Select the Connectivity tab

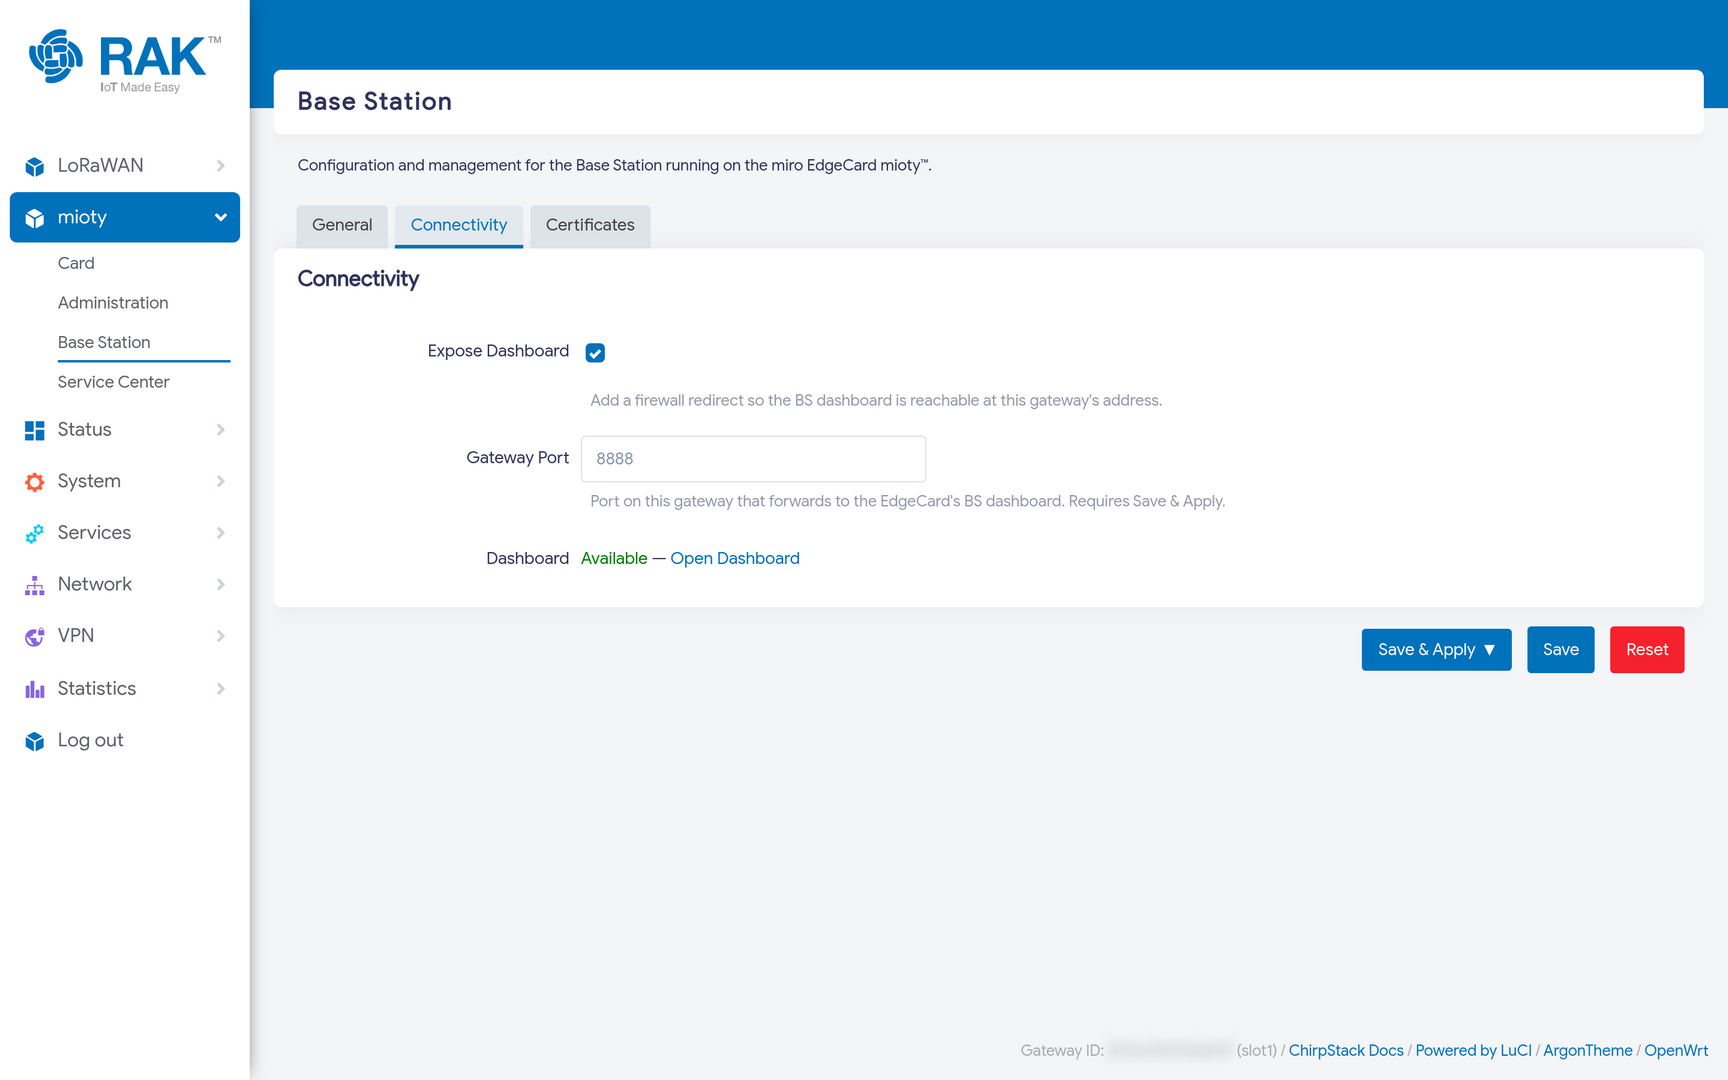[x=459, y=226]
